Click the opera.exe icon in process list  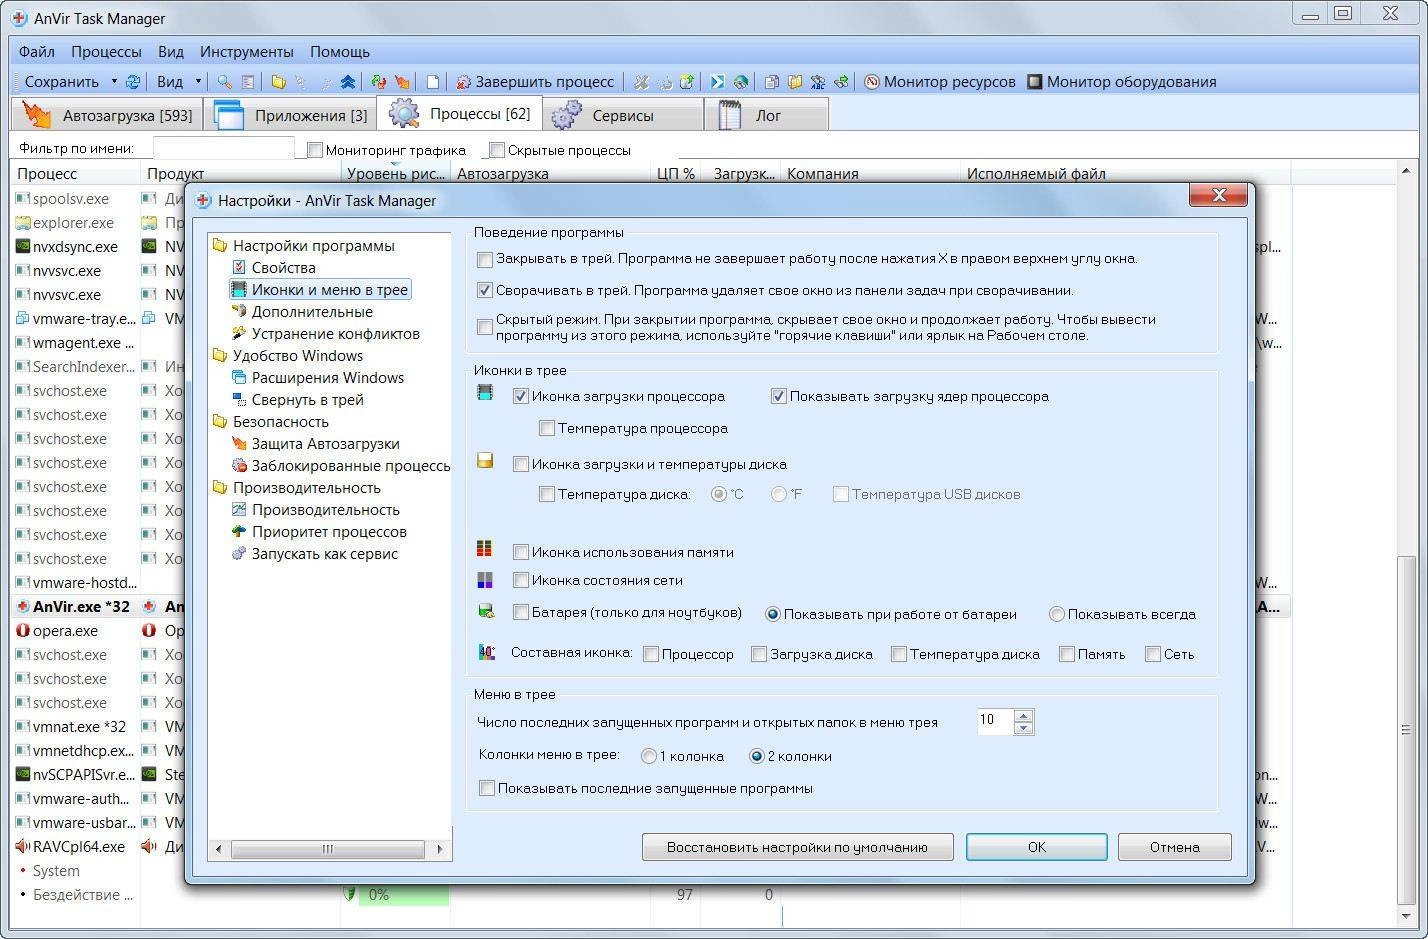coord(23,631)
